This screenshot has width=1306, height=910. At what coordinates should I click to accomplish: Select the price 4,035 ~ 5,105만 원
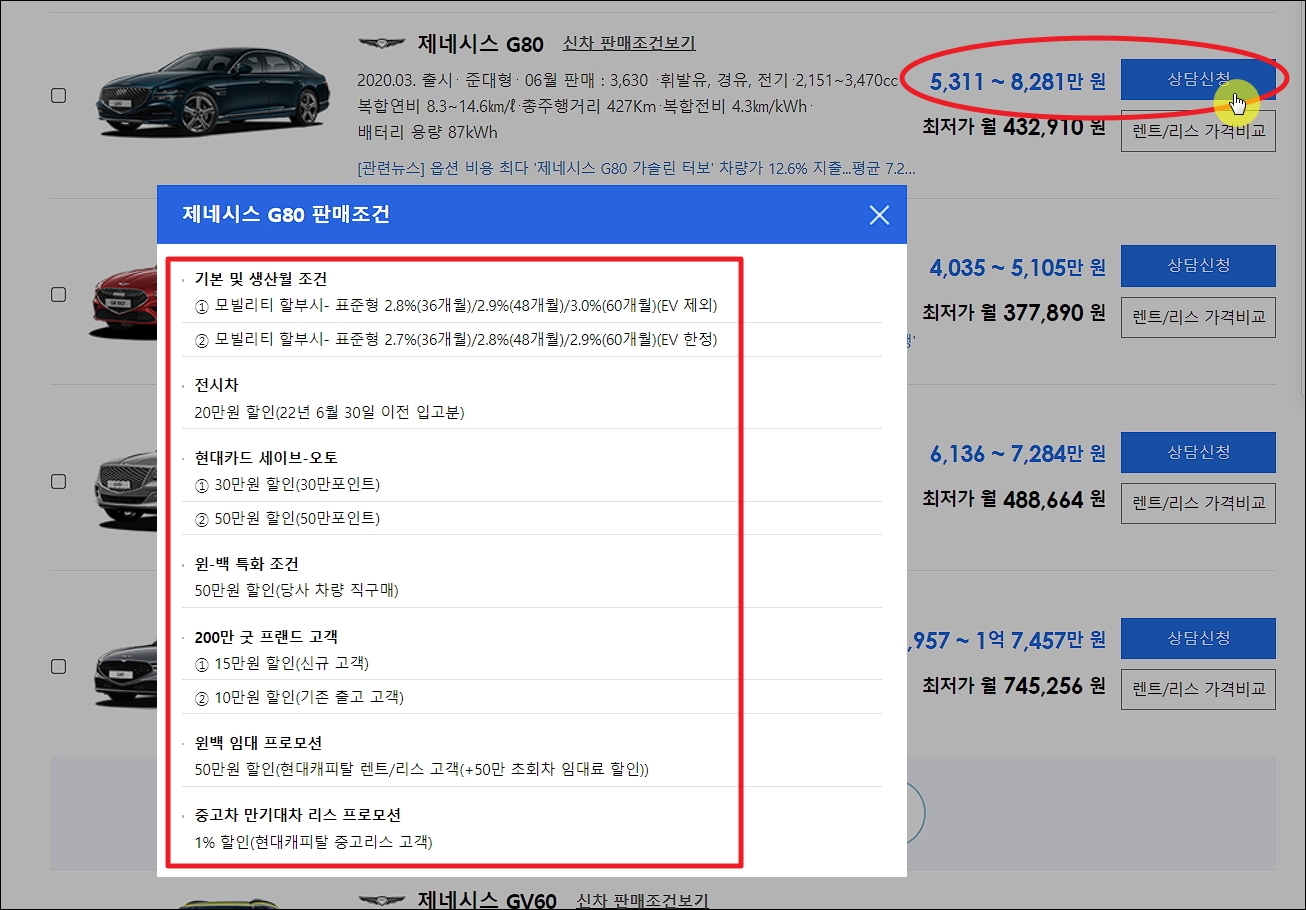click(x=1018, y=268)
